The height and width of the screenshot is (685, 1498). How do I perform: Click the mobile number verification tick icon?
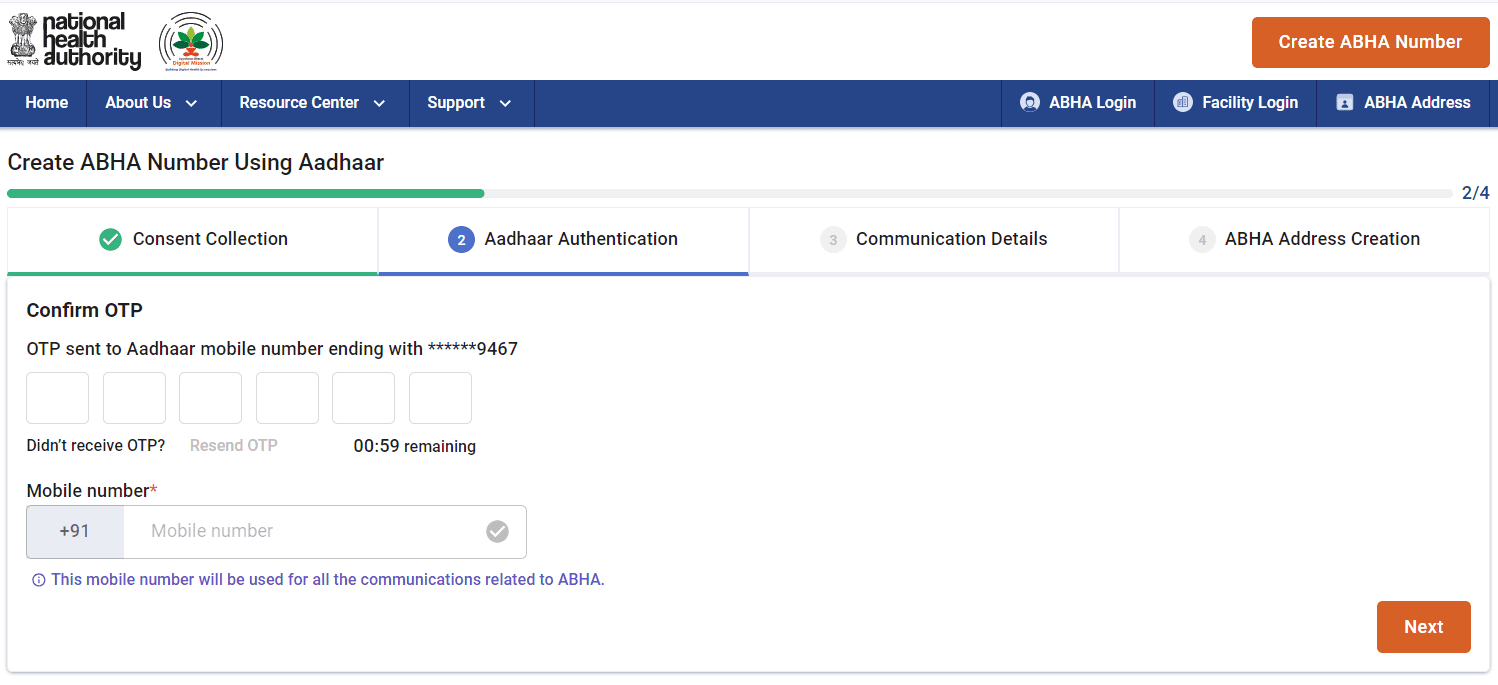click(x=497, y=532)
